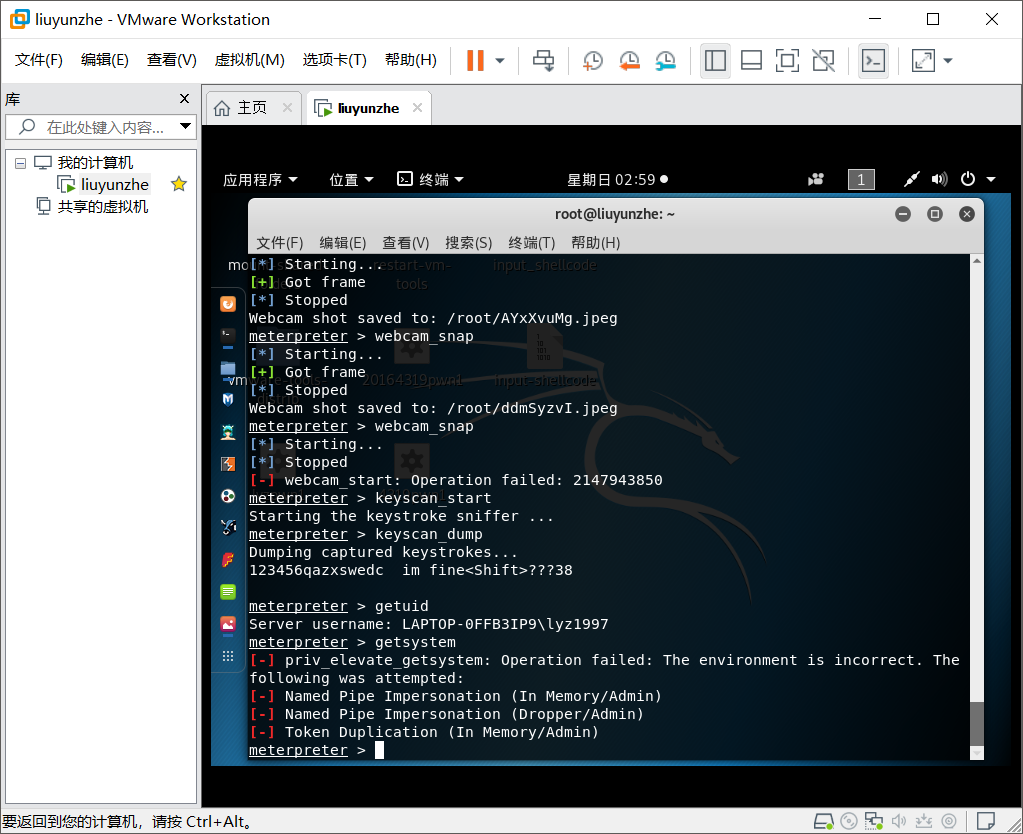This screenshot has height=834, width=1023.
Task: Click the Kali network connection icon in the top bar
Action: pos(911,179)
